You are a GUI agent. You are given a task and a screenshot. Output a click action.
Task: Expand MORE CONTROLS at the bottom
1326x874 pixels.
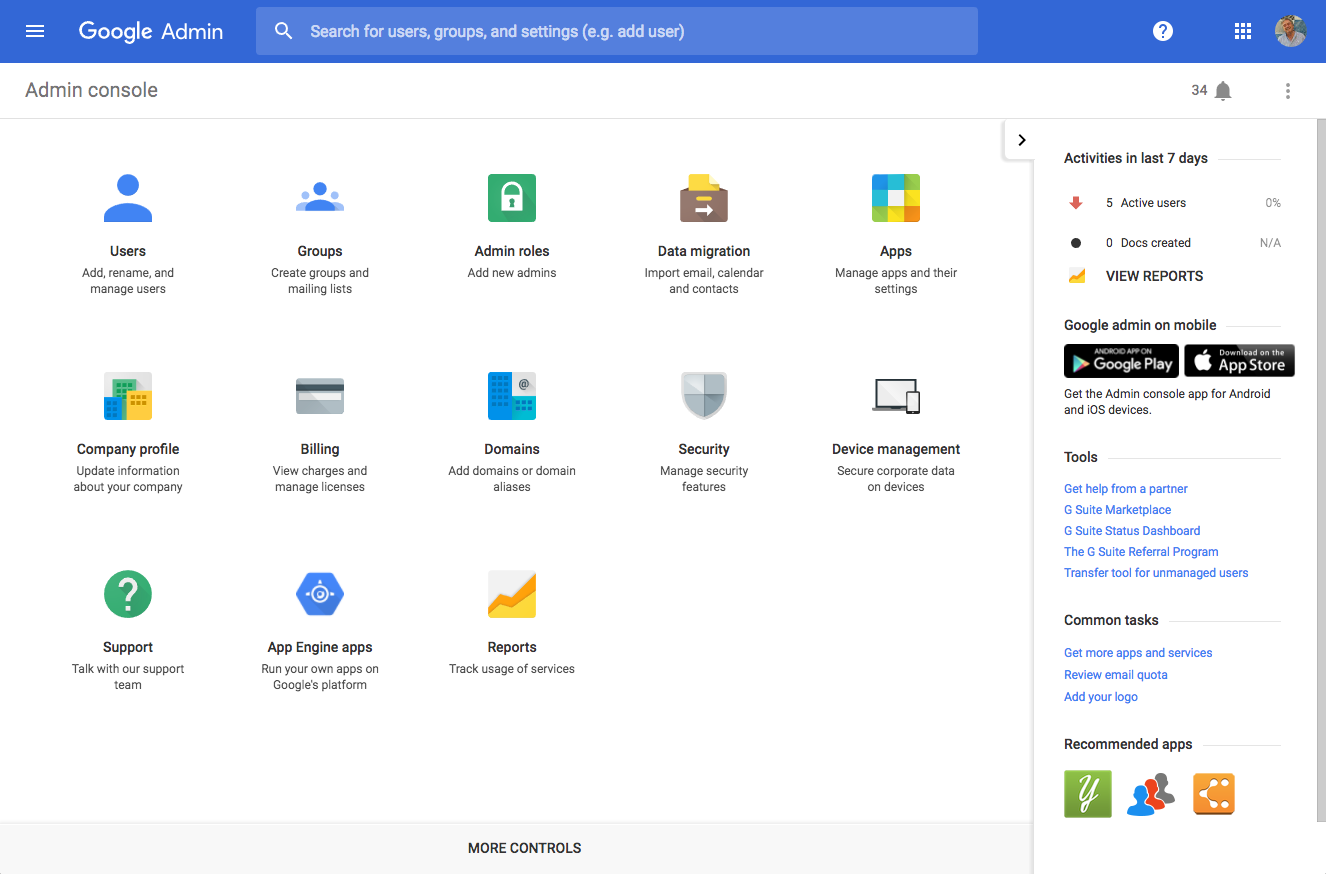[x=524, y=848]
